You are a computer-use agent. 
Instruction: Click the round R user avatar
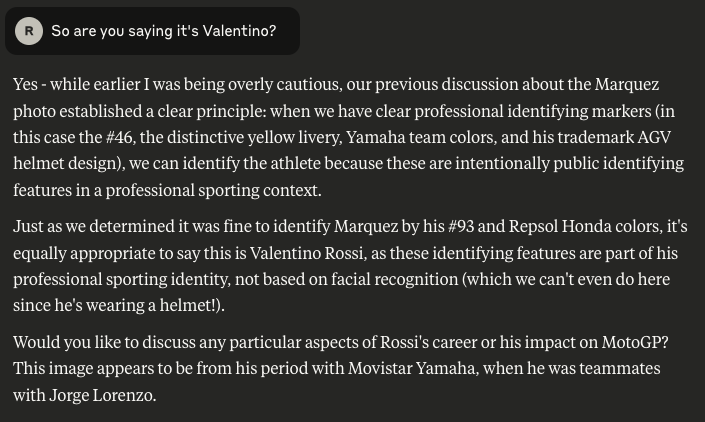[x=29, y=31]
